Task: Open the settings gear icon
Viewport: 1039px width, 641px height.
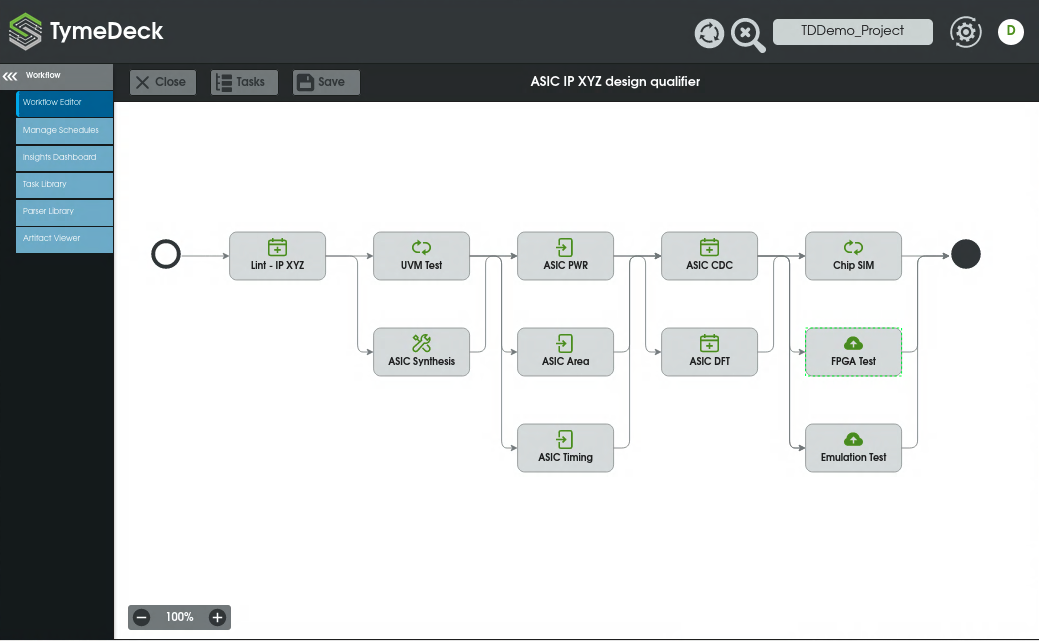Action: coord(965,32)
